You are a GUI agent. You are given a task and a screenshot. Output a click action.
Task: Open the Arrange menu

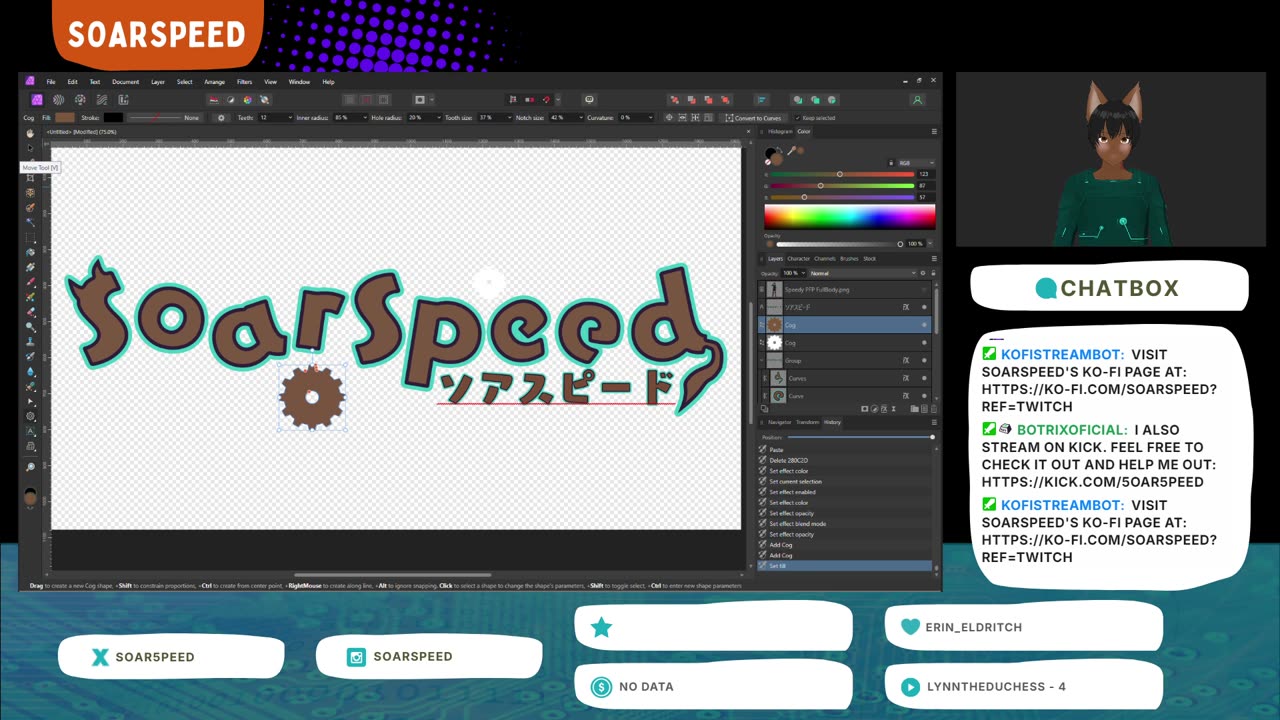click(x=214, y=82)
